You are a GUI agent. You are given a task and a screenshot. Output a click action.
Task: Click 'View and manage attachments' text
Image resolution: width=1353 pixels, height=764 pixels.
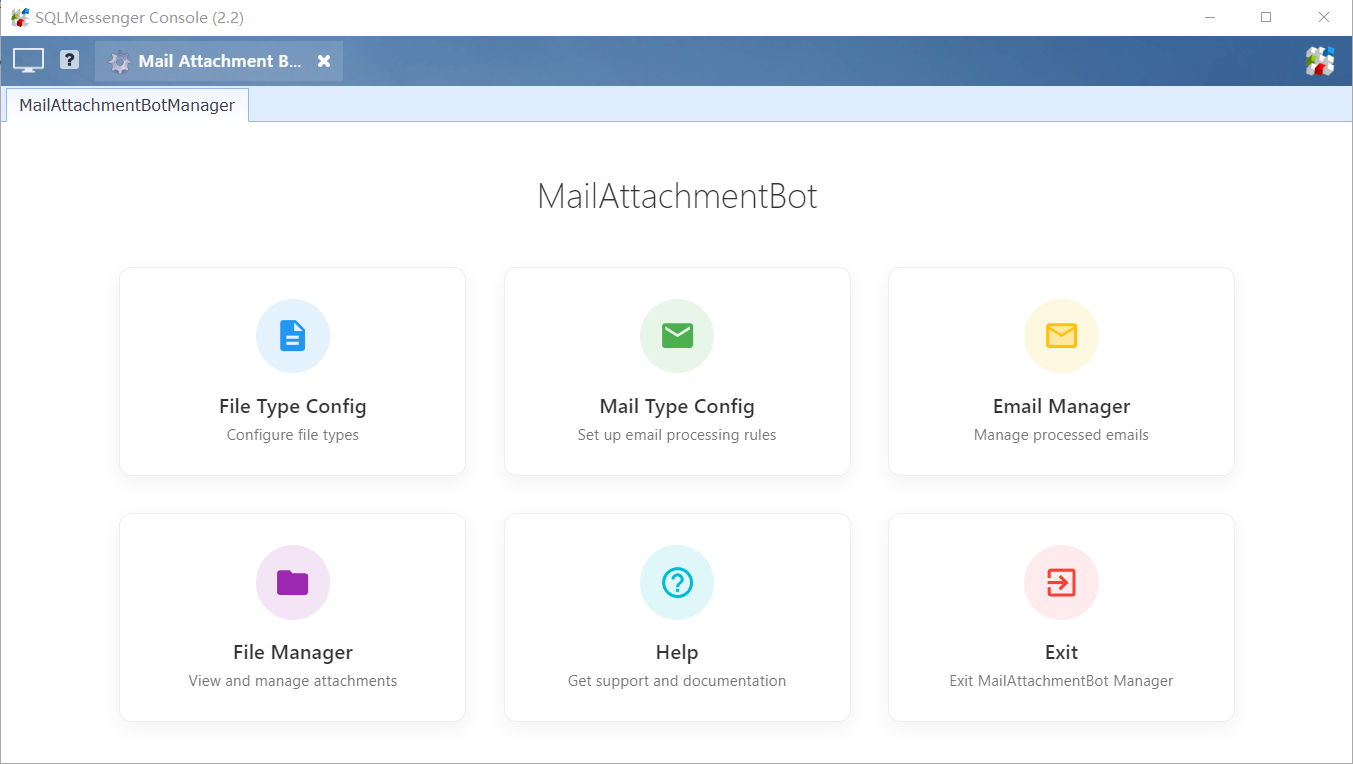click(293, 681)
